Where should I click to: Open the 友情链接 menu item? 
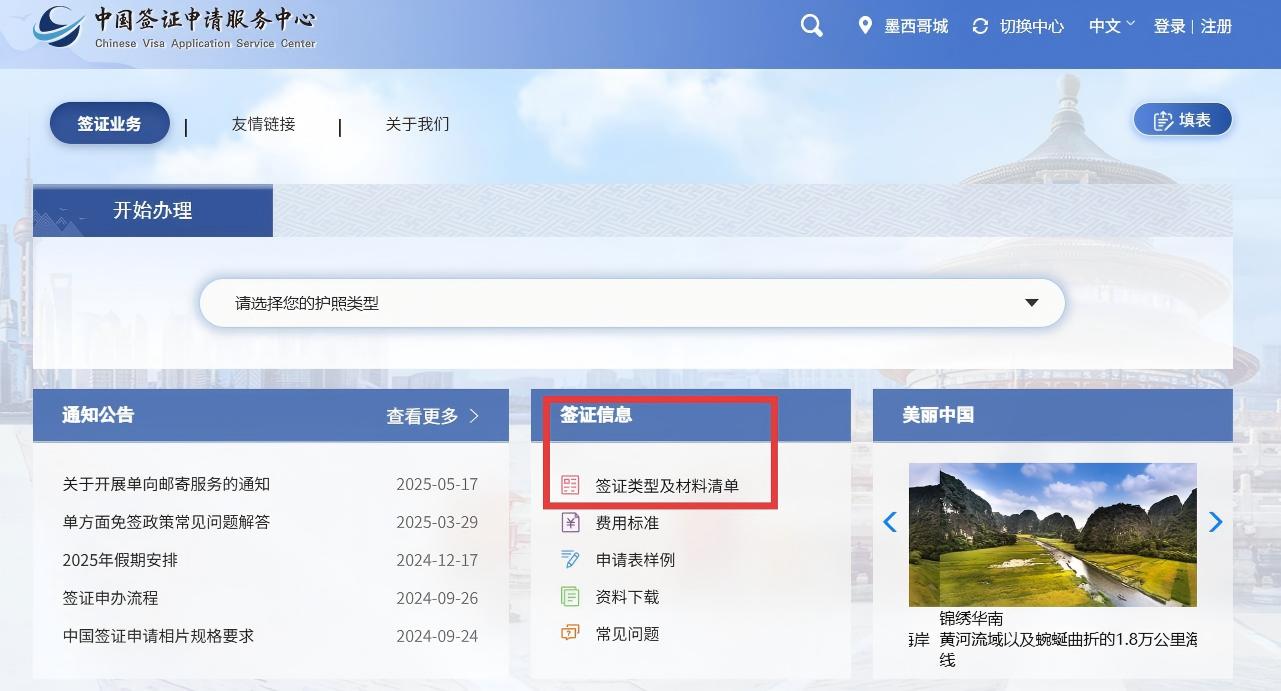pos(263,124)
